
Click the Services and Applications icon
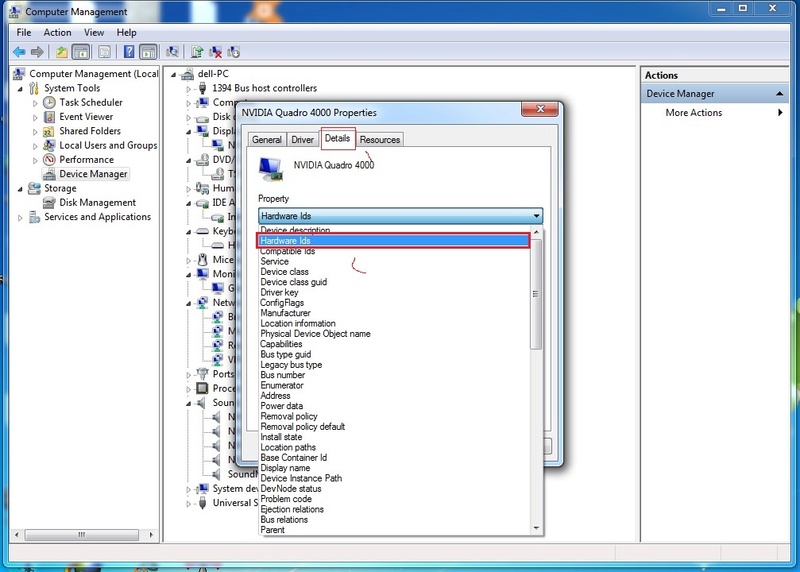pyautogui.click(x=34, y=217)
